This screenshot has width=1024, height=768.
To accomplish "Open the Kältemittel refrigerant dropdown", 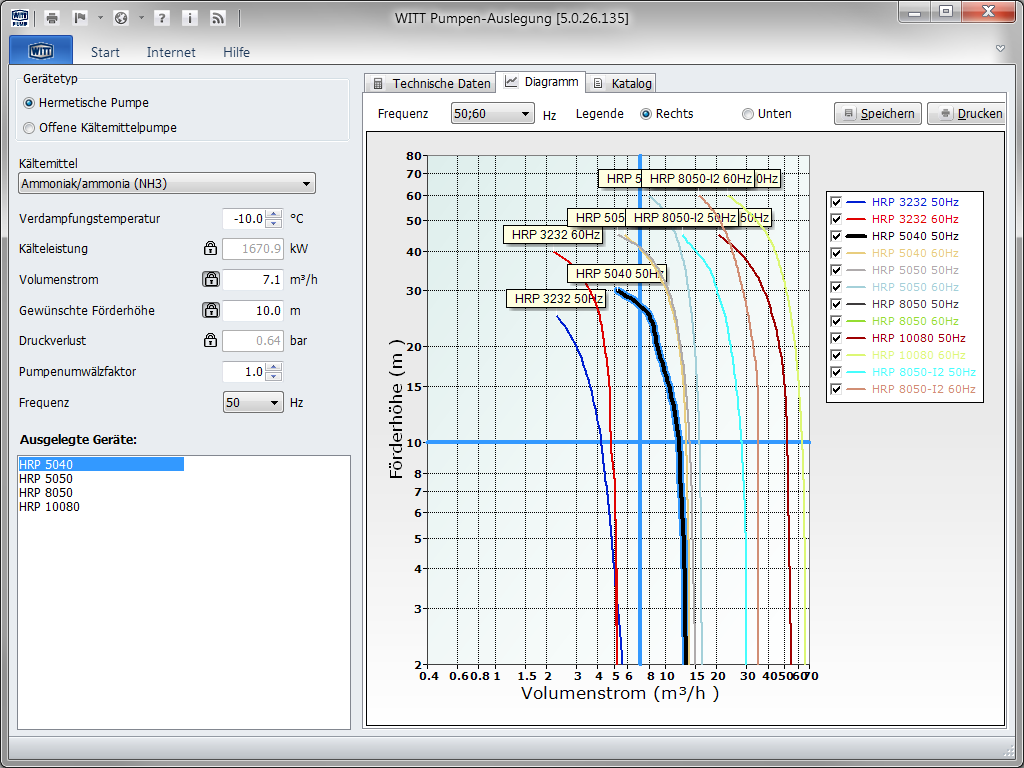I will click(167, 184).
